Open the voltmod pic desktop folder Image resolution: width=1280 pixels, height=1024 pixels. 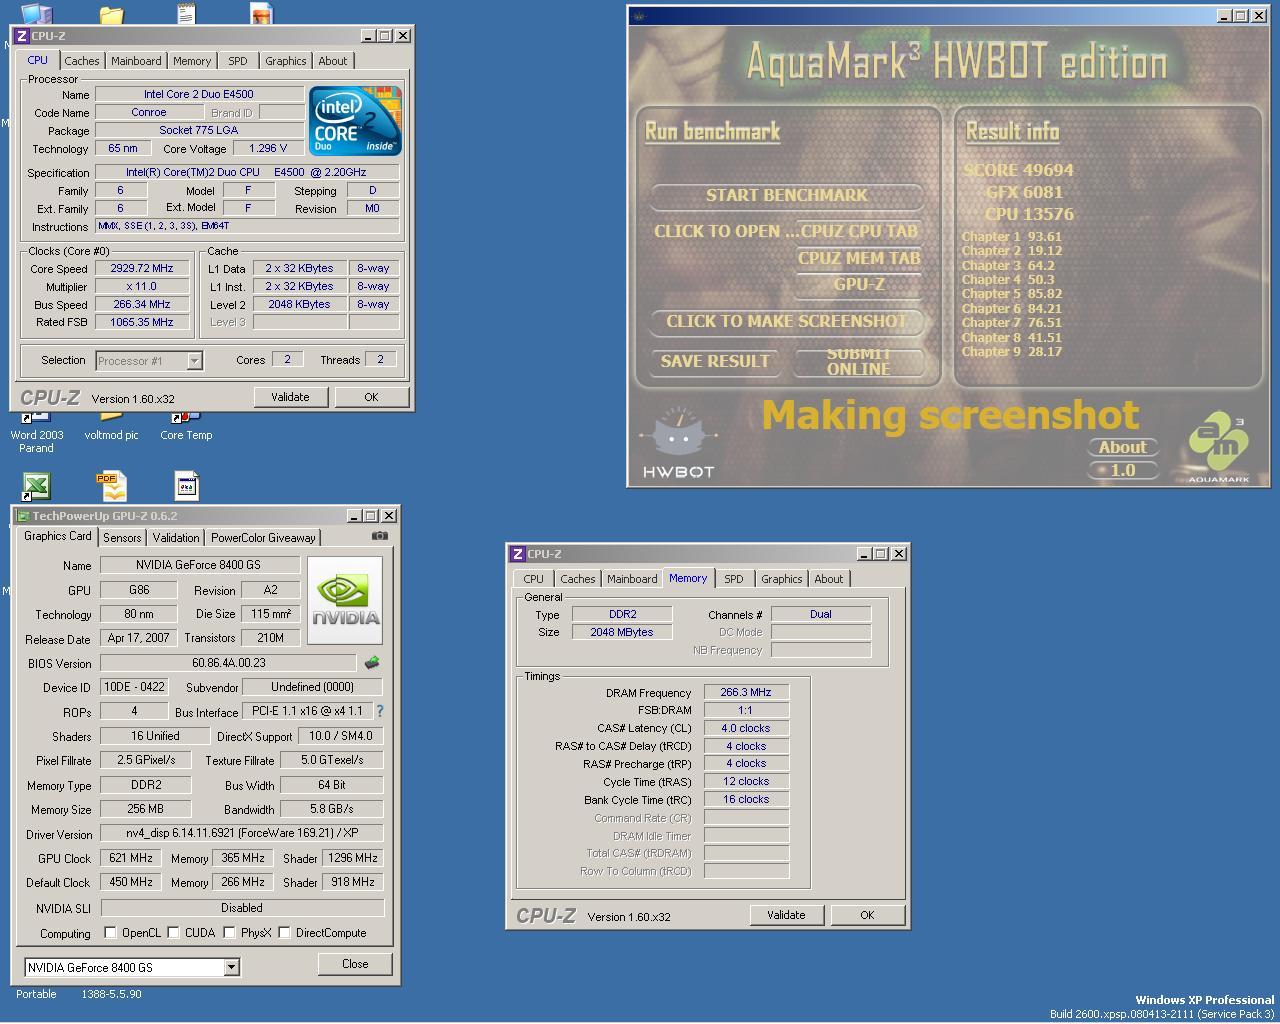click(x=111, y=427)
